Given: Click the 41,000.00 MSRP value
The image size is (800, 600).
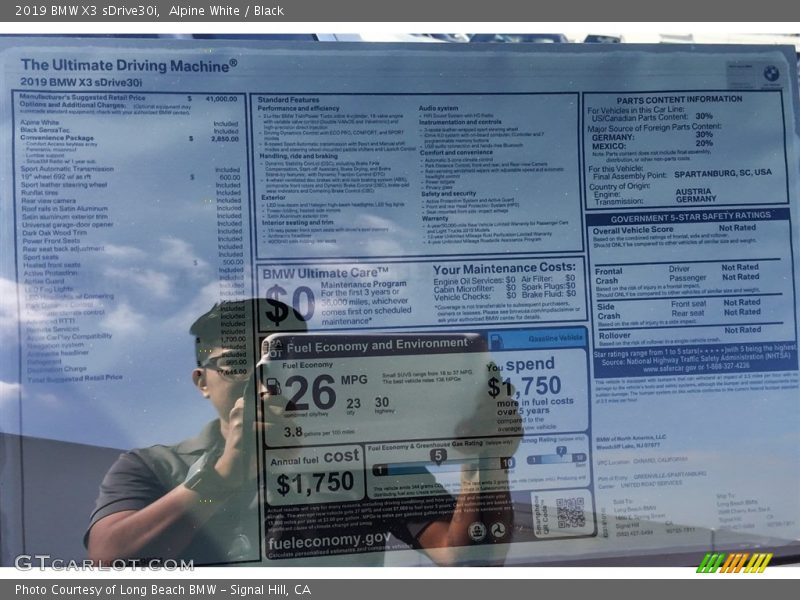Looking at the screenshot, I should 221,98.
